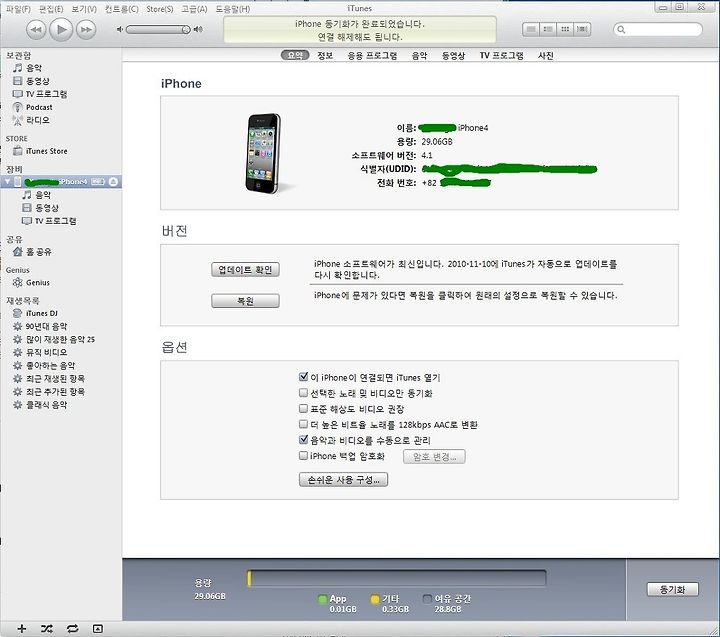Click the low-volume speaker icon
This screenshot has width=720, height=637.
[x=119, y=29]
